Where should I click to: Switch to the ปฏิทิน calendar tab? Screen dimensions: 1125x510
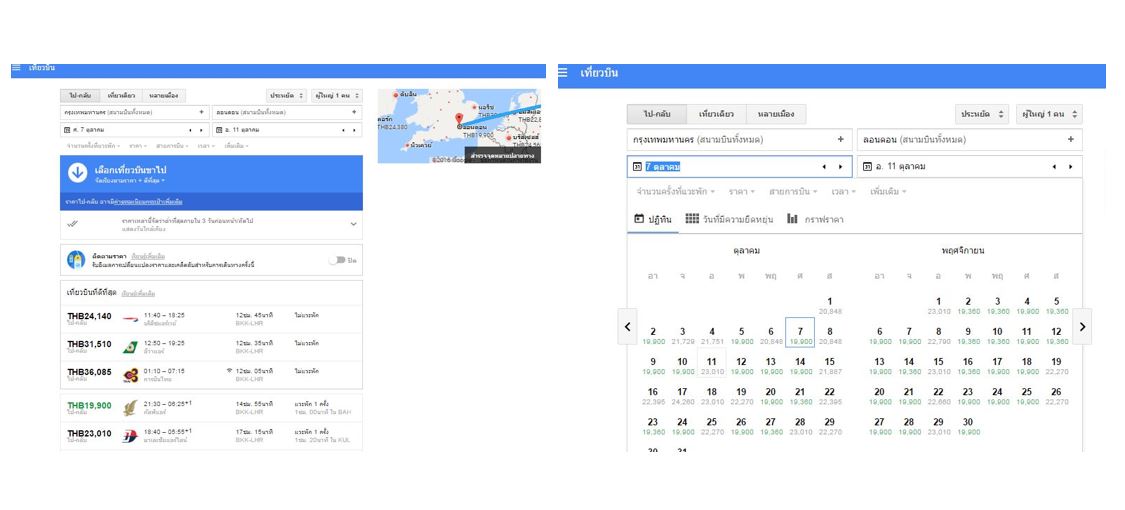point(654,219)
